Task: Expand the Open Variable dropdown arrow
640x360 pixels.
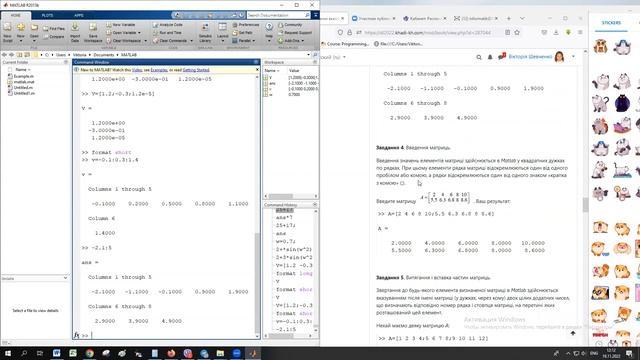Action: (139, 33)
